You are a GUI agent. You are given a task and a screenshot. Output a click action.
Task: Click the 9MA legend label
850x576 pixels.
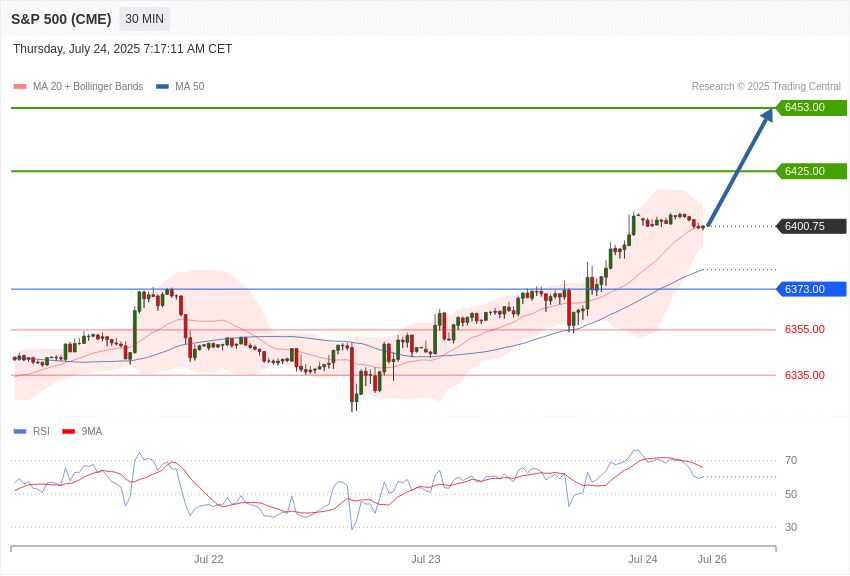92,432
